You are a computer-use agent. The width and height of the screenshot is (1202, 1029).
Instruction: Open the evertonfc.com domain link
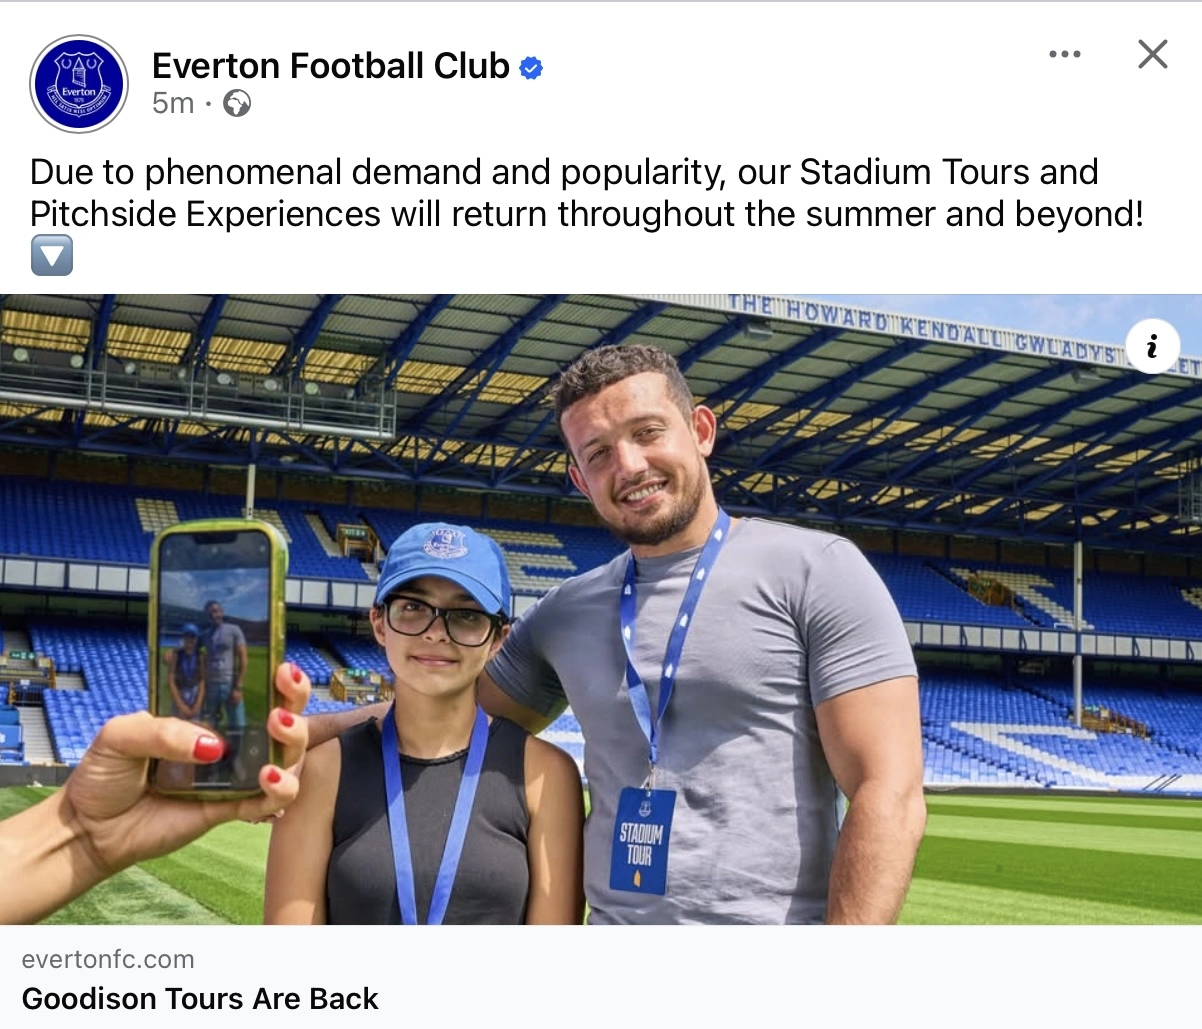click(108, 959)
